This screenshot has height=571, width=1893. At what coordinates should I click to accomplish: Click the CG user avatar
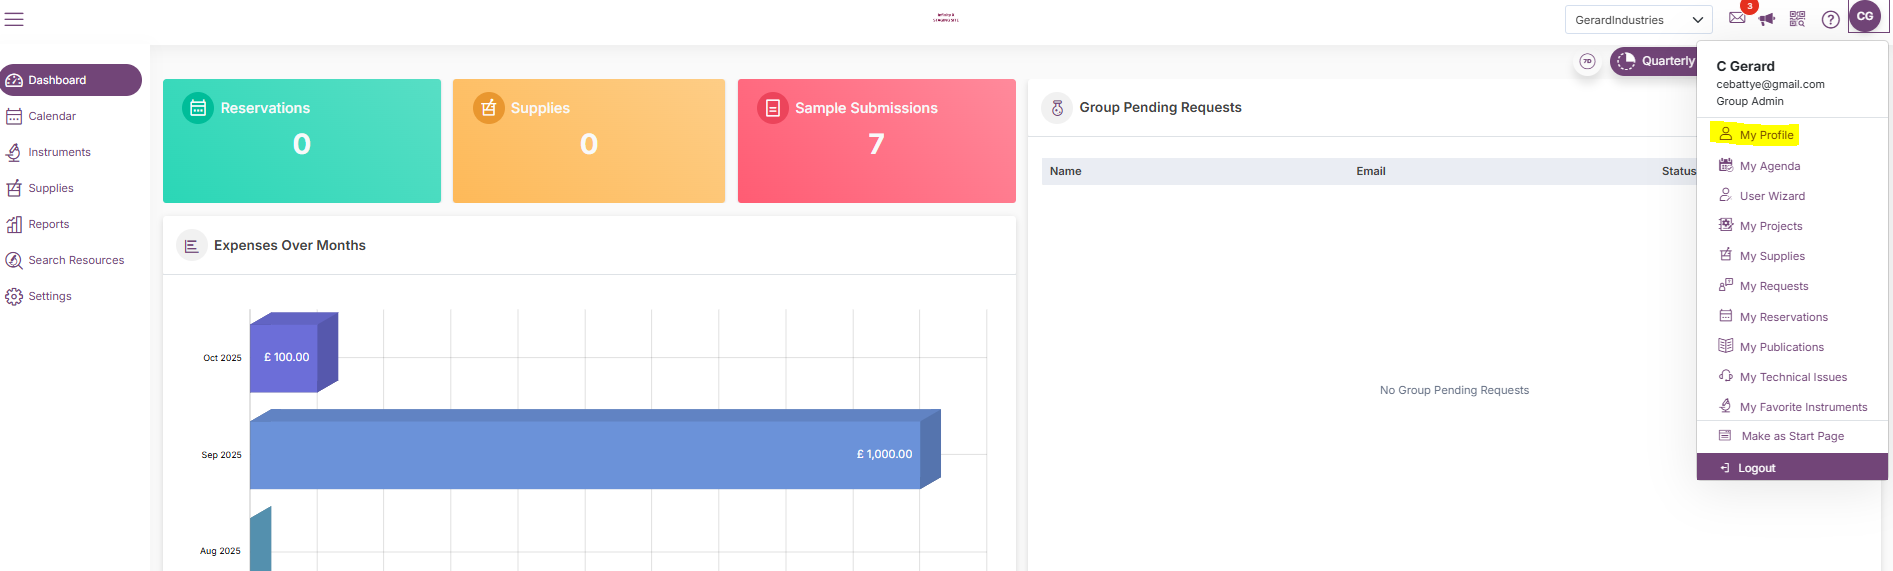1865,17
